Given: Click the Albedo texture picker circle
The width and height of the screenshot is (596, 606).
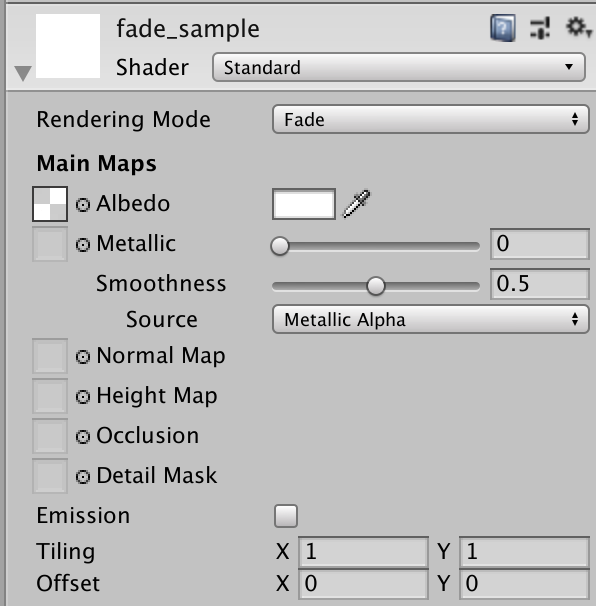Looking at the screenshot, I should pyautogui.click(x=83, y=204).
